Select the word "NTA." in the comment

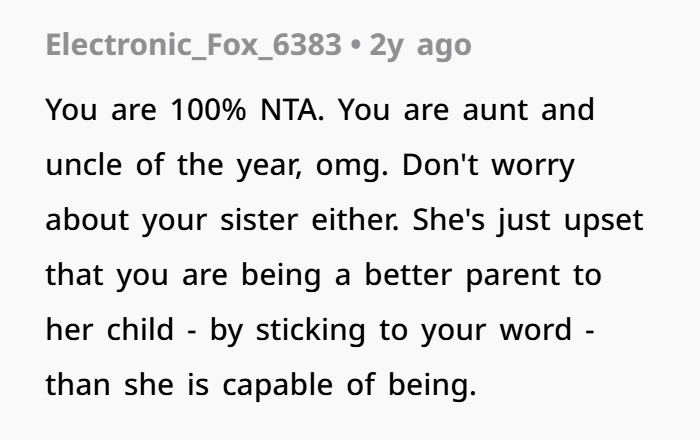[292, 109]
